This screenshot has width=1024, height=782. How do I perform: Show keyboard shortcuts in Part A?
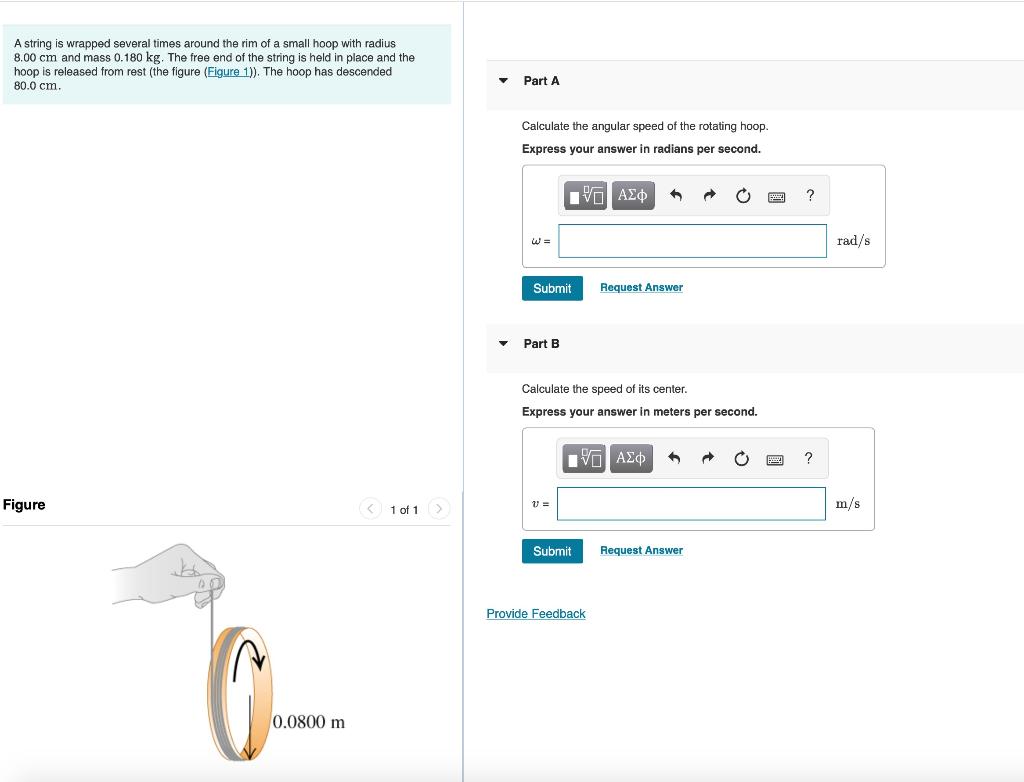pos(776,197)
